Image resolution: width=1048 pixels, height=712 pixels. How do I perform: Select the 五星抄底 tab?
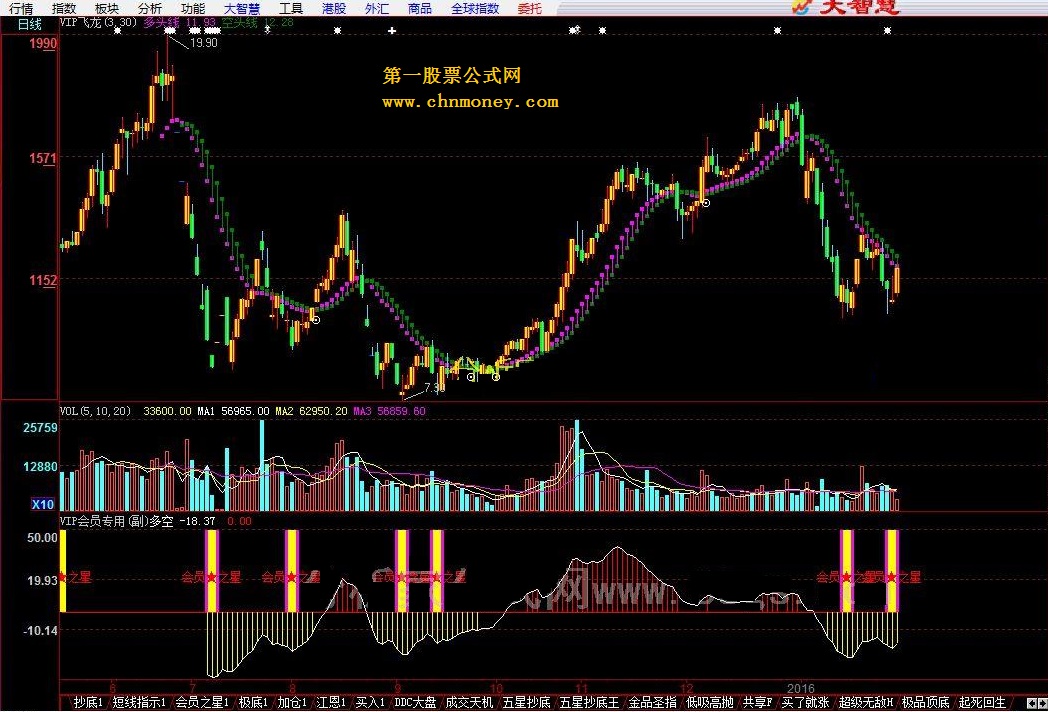527,703
